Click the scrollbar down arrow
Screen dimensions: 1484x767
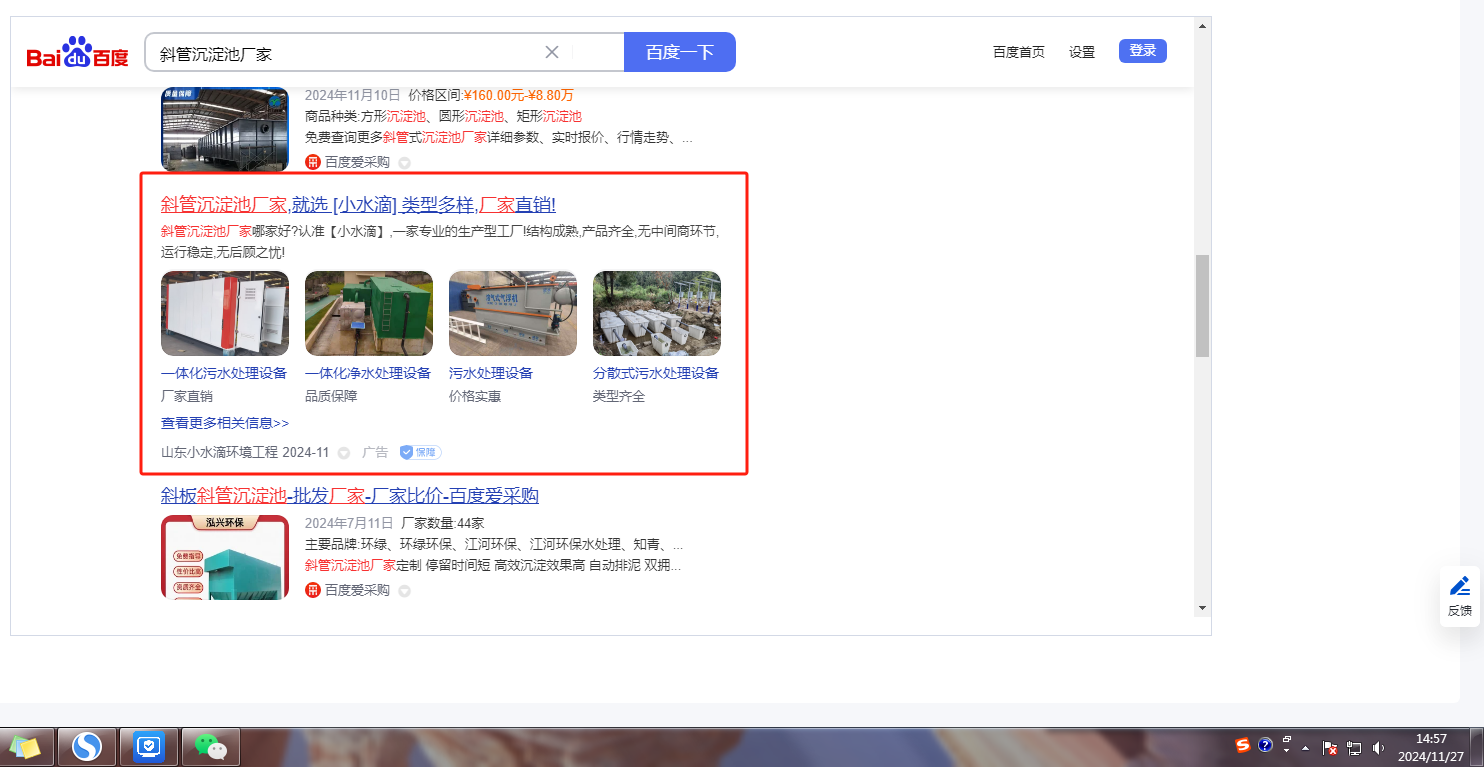coord(1202,608)
